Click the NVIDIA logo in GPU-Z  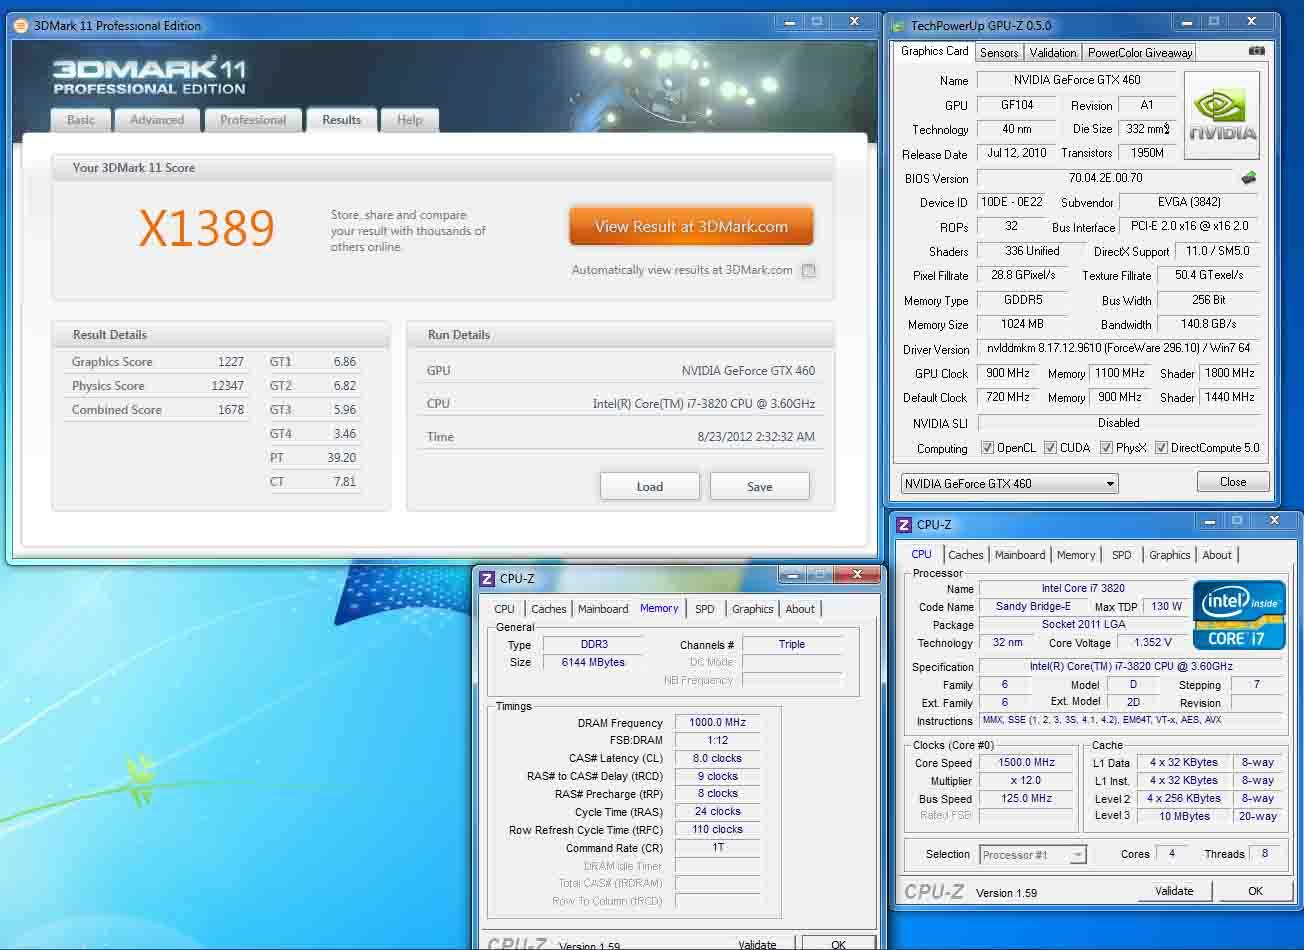coord(1222,115)
